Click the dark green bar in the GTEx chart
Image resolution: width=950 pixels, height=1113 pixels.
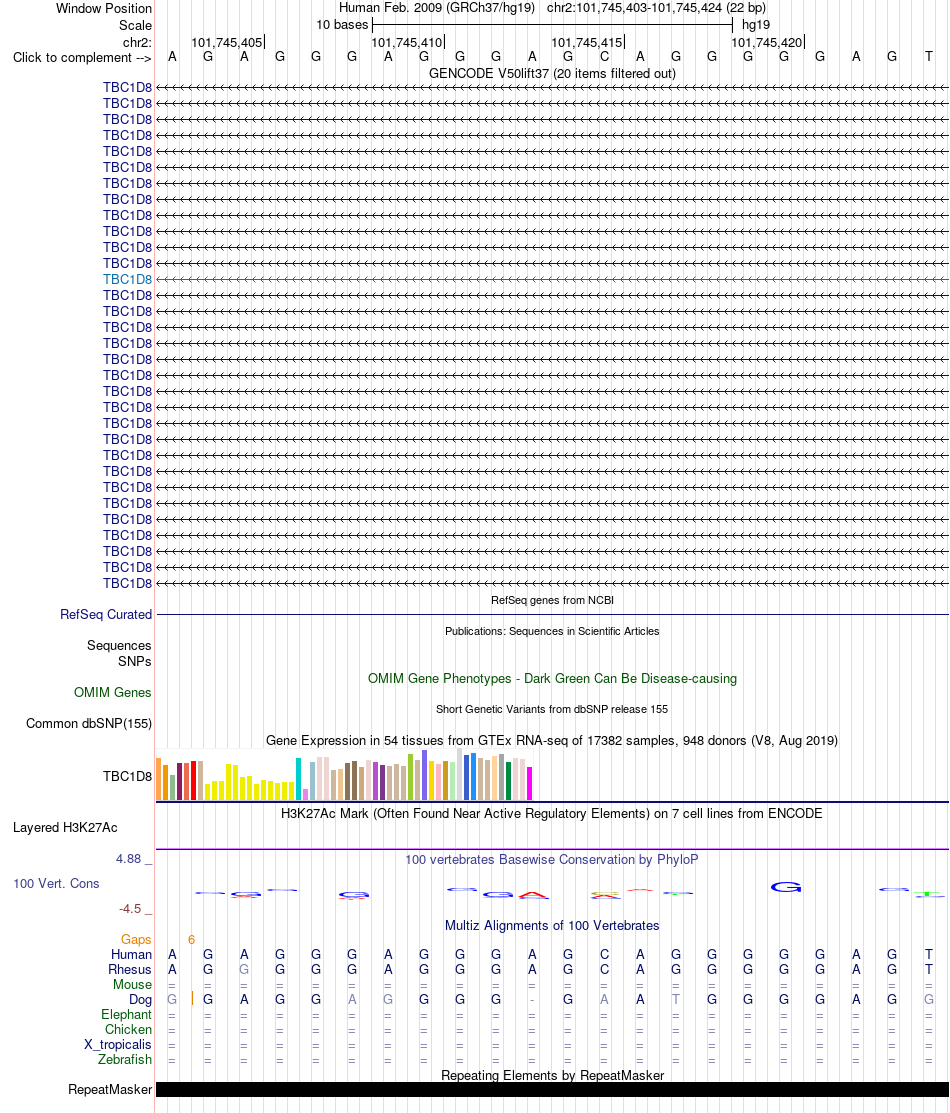508,781
